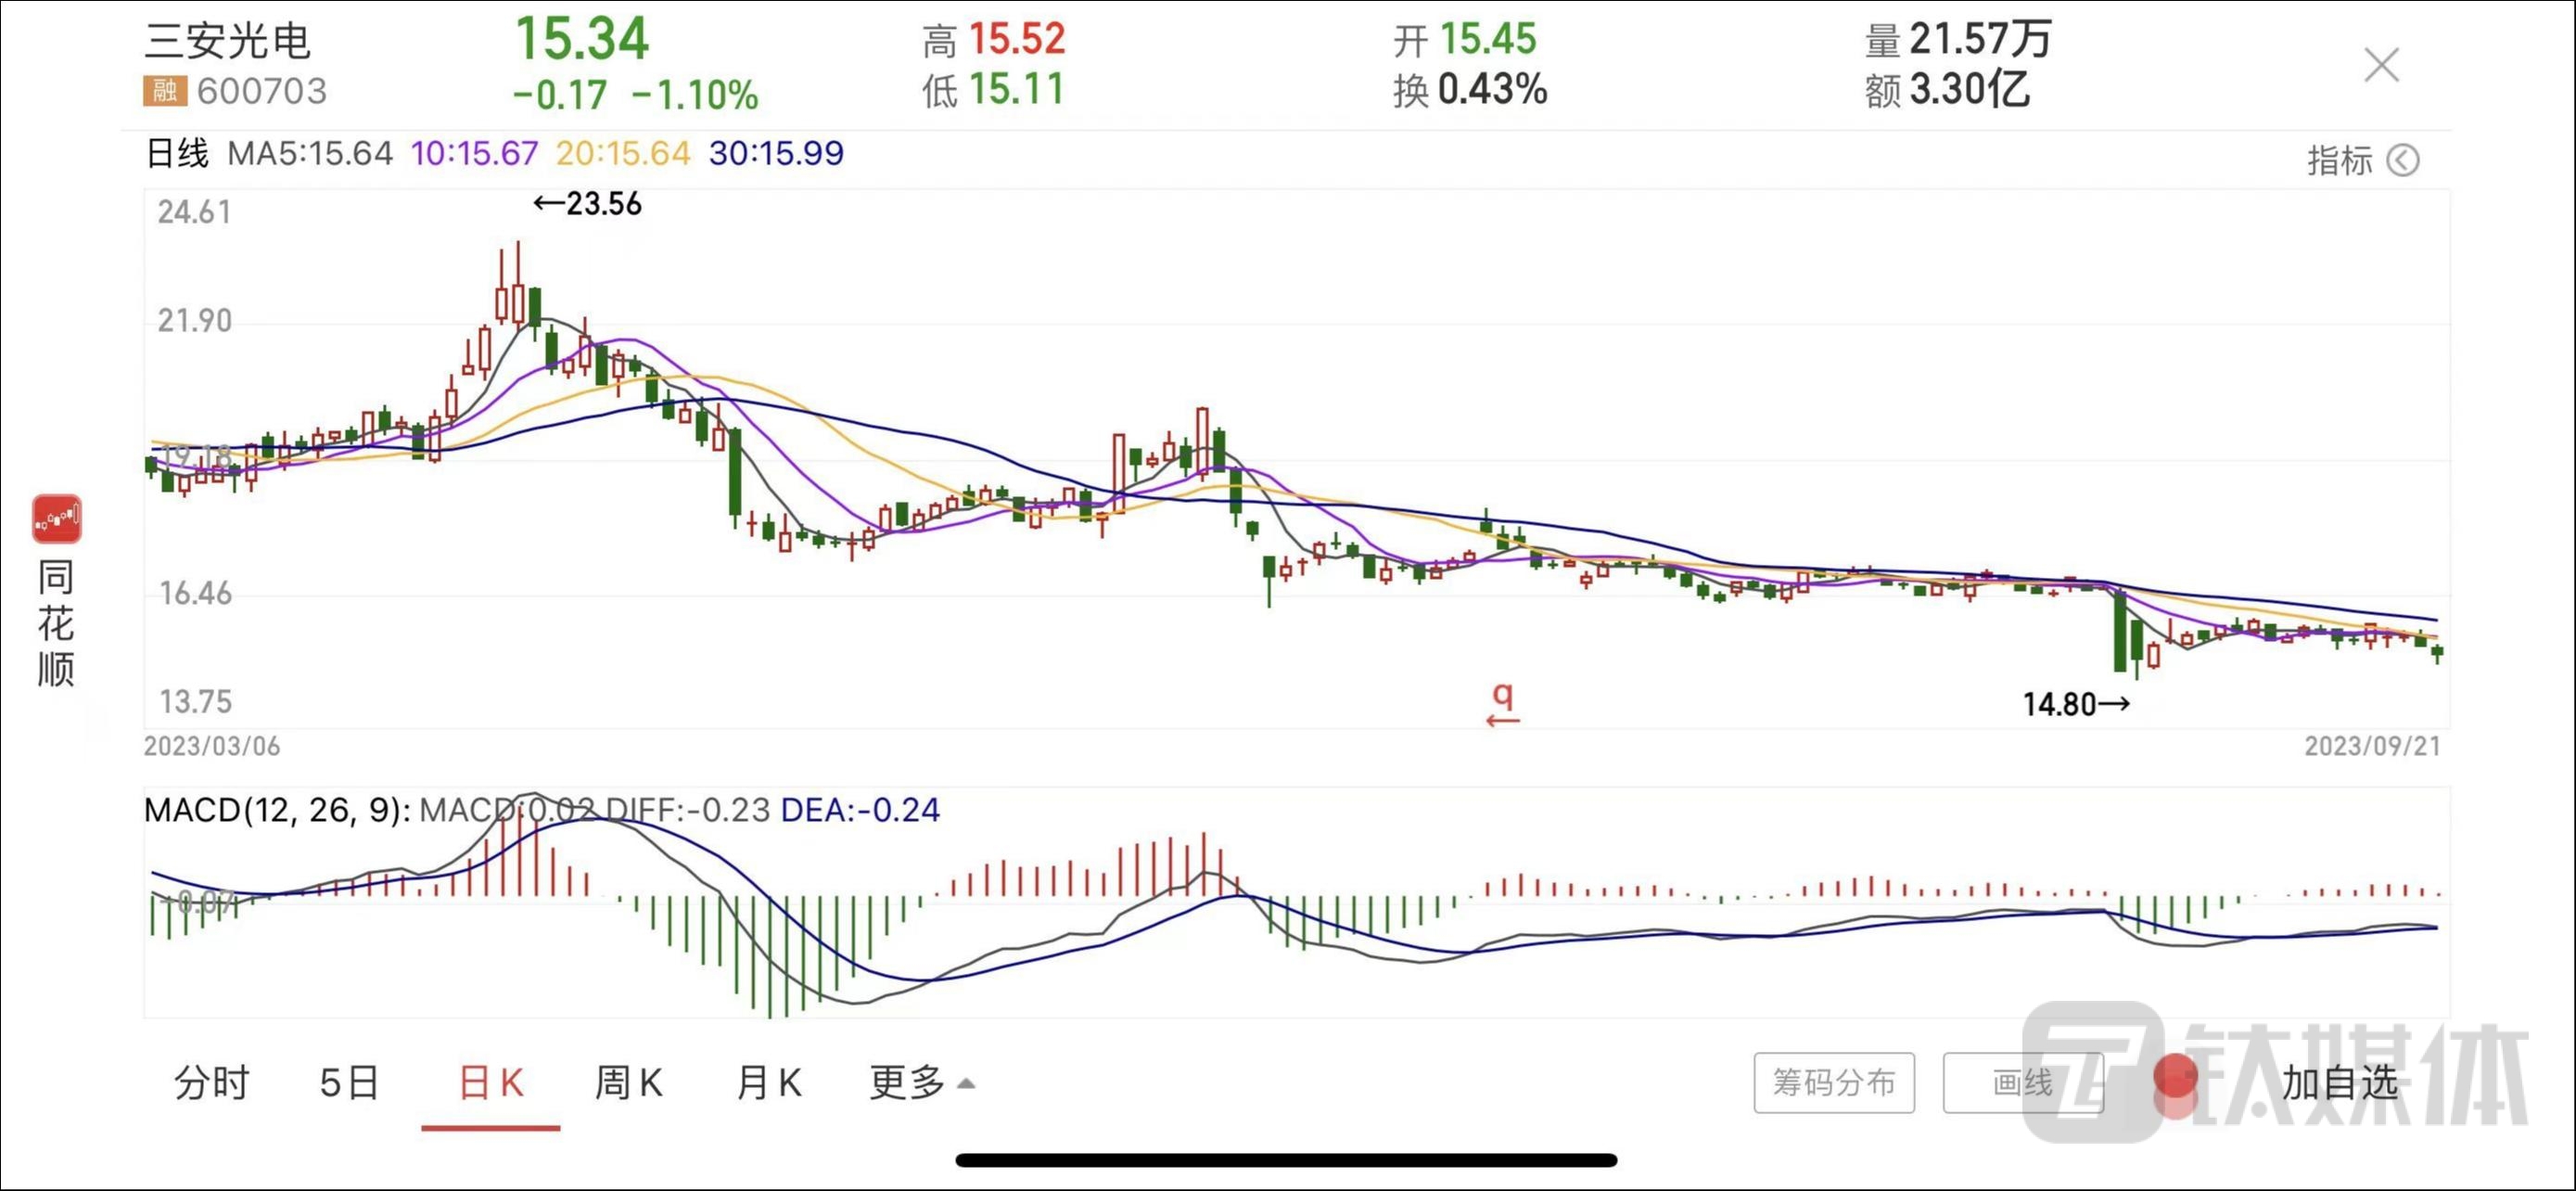The height and width of the screenshot is (1191, 2576).
Task: Select the 日K tab
Action: (x=490, y=1082)
